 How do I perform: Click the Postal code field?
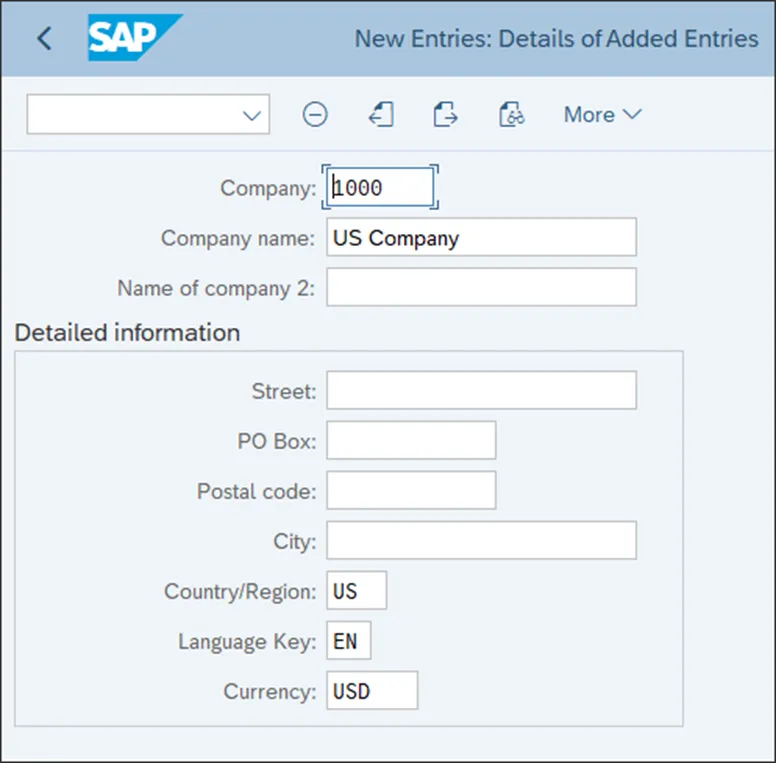pyautogui.click(x=411, y=491)
